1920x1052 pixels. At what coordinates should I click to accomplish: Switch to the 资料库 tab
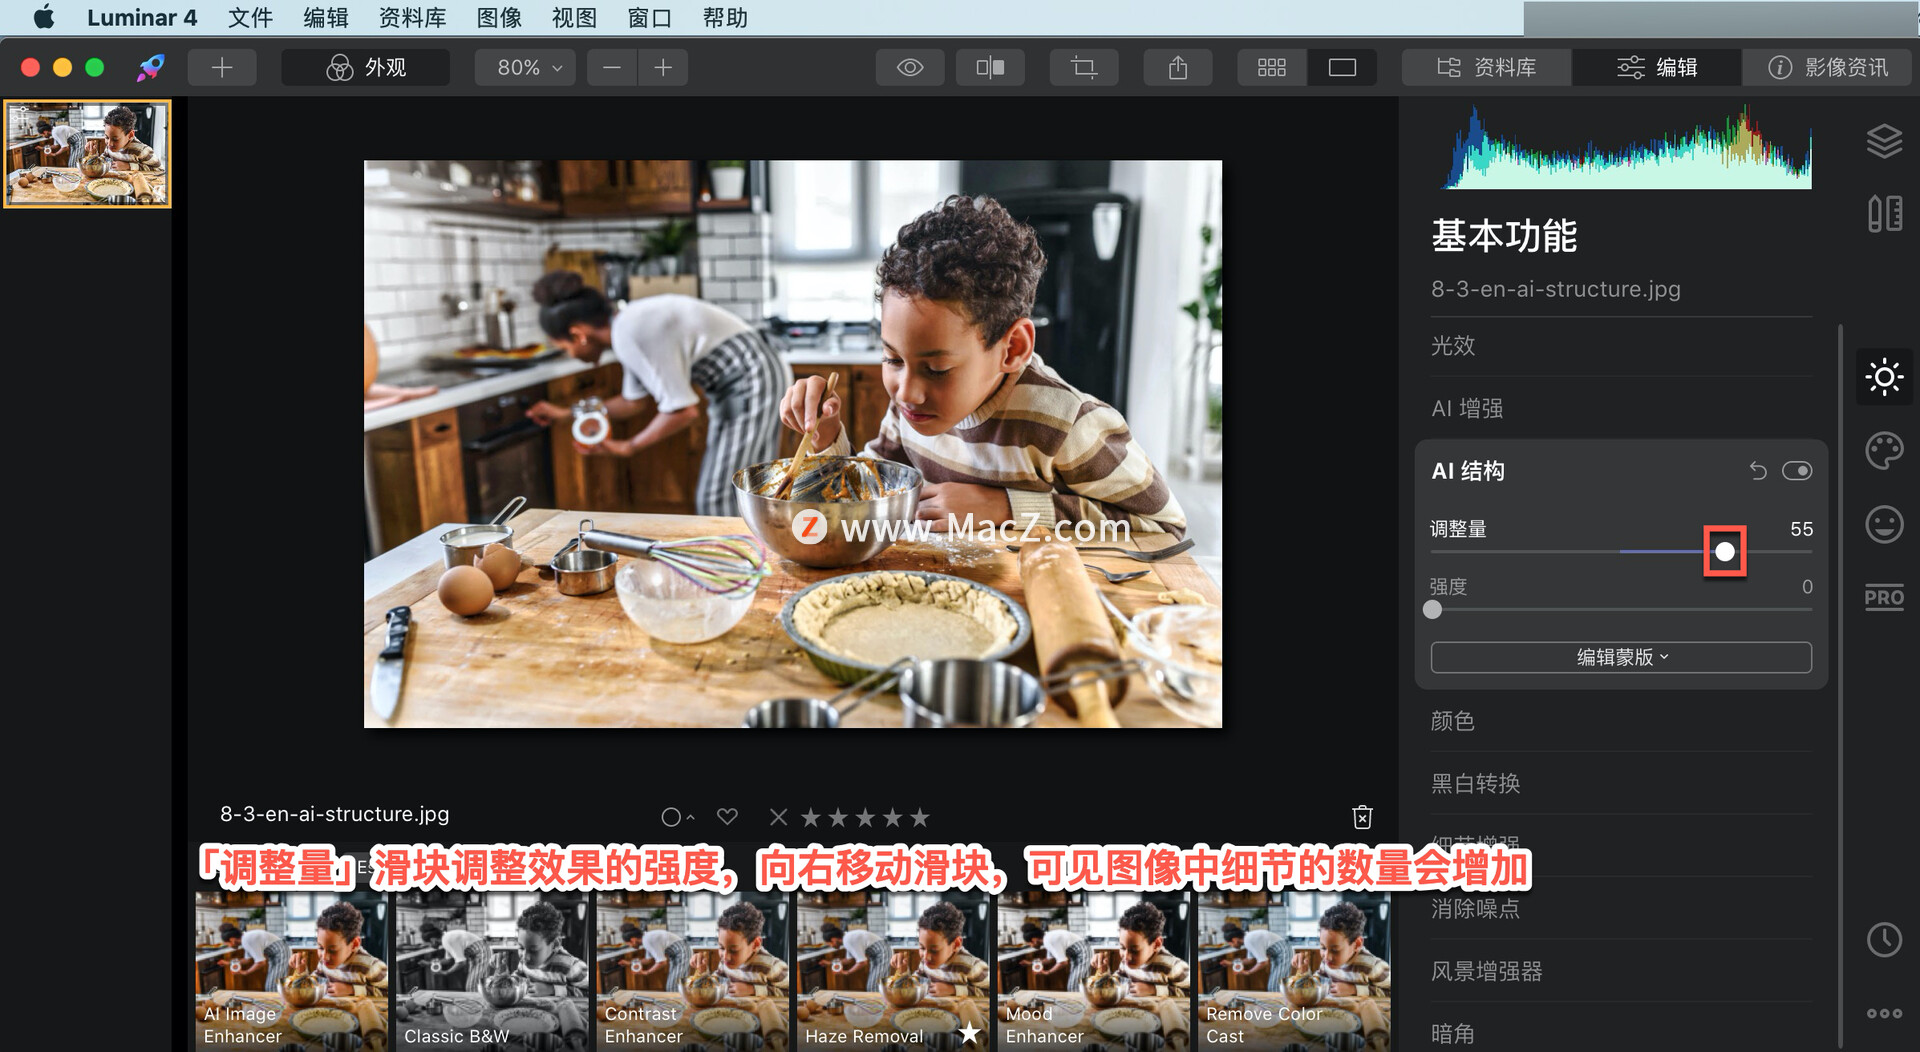click(x=1486, y=67)
